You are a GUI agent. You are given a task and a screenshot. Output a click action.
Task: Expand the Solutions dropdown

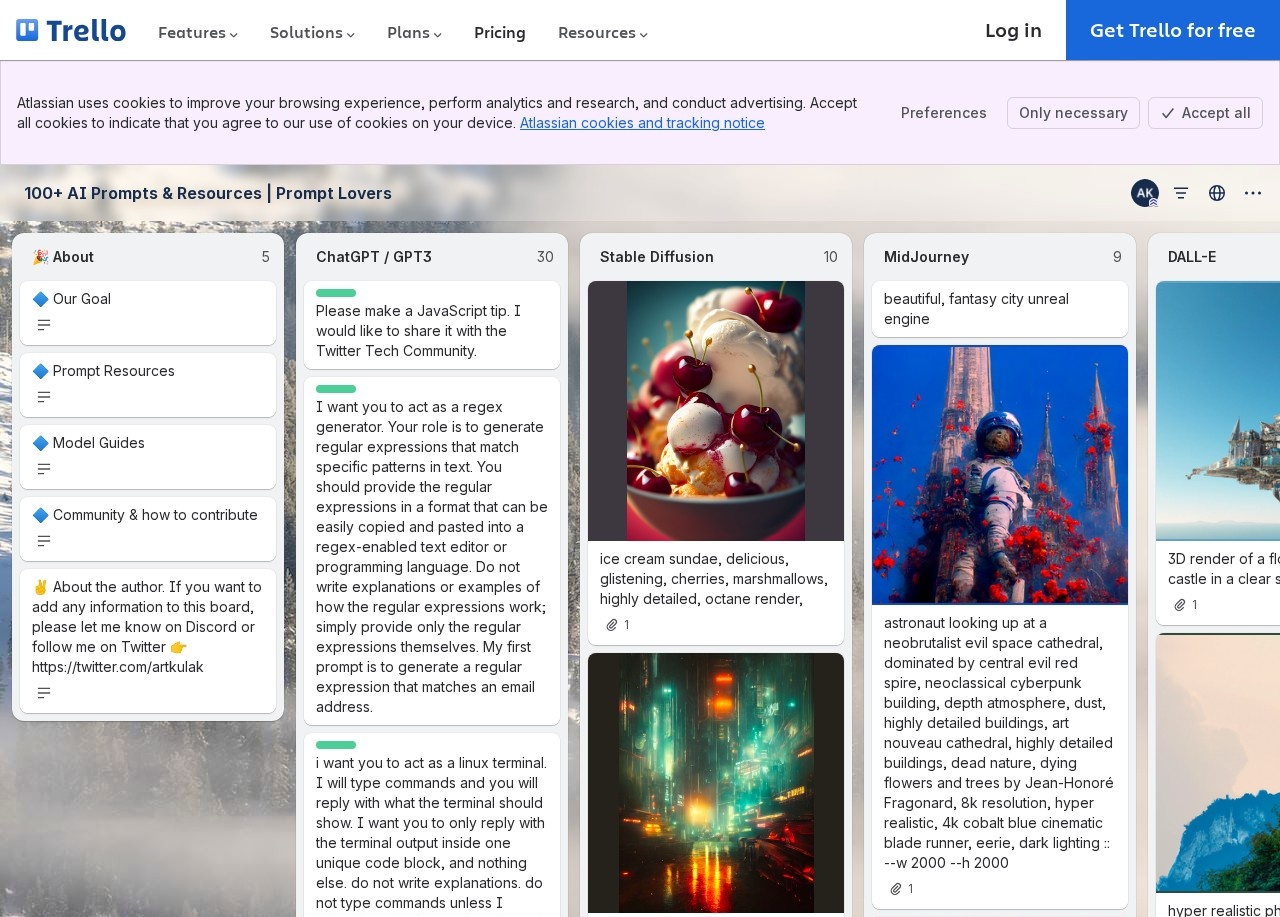312,33
